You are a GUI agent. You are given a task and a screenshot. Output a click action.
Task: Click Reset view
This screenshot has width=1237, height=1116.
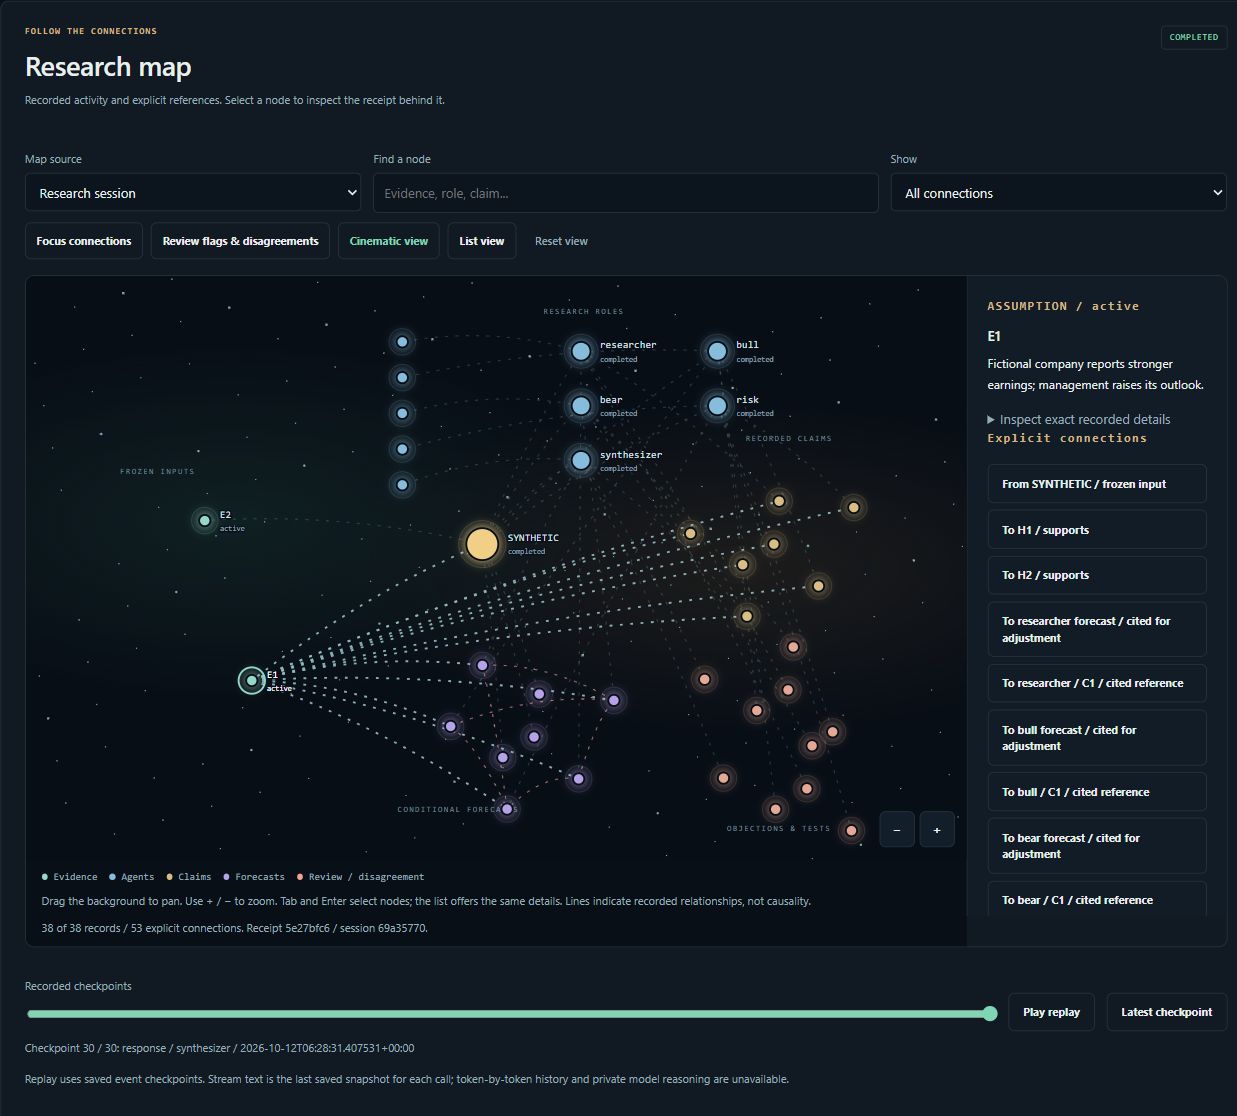[x=561, y=241]
